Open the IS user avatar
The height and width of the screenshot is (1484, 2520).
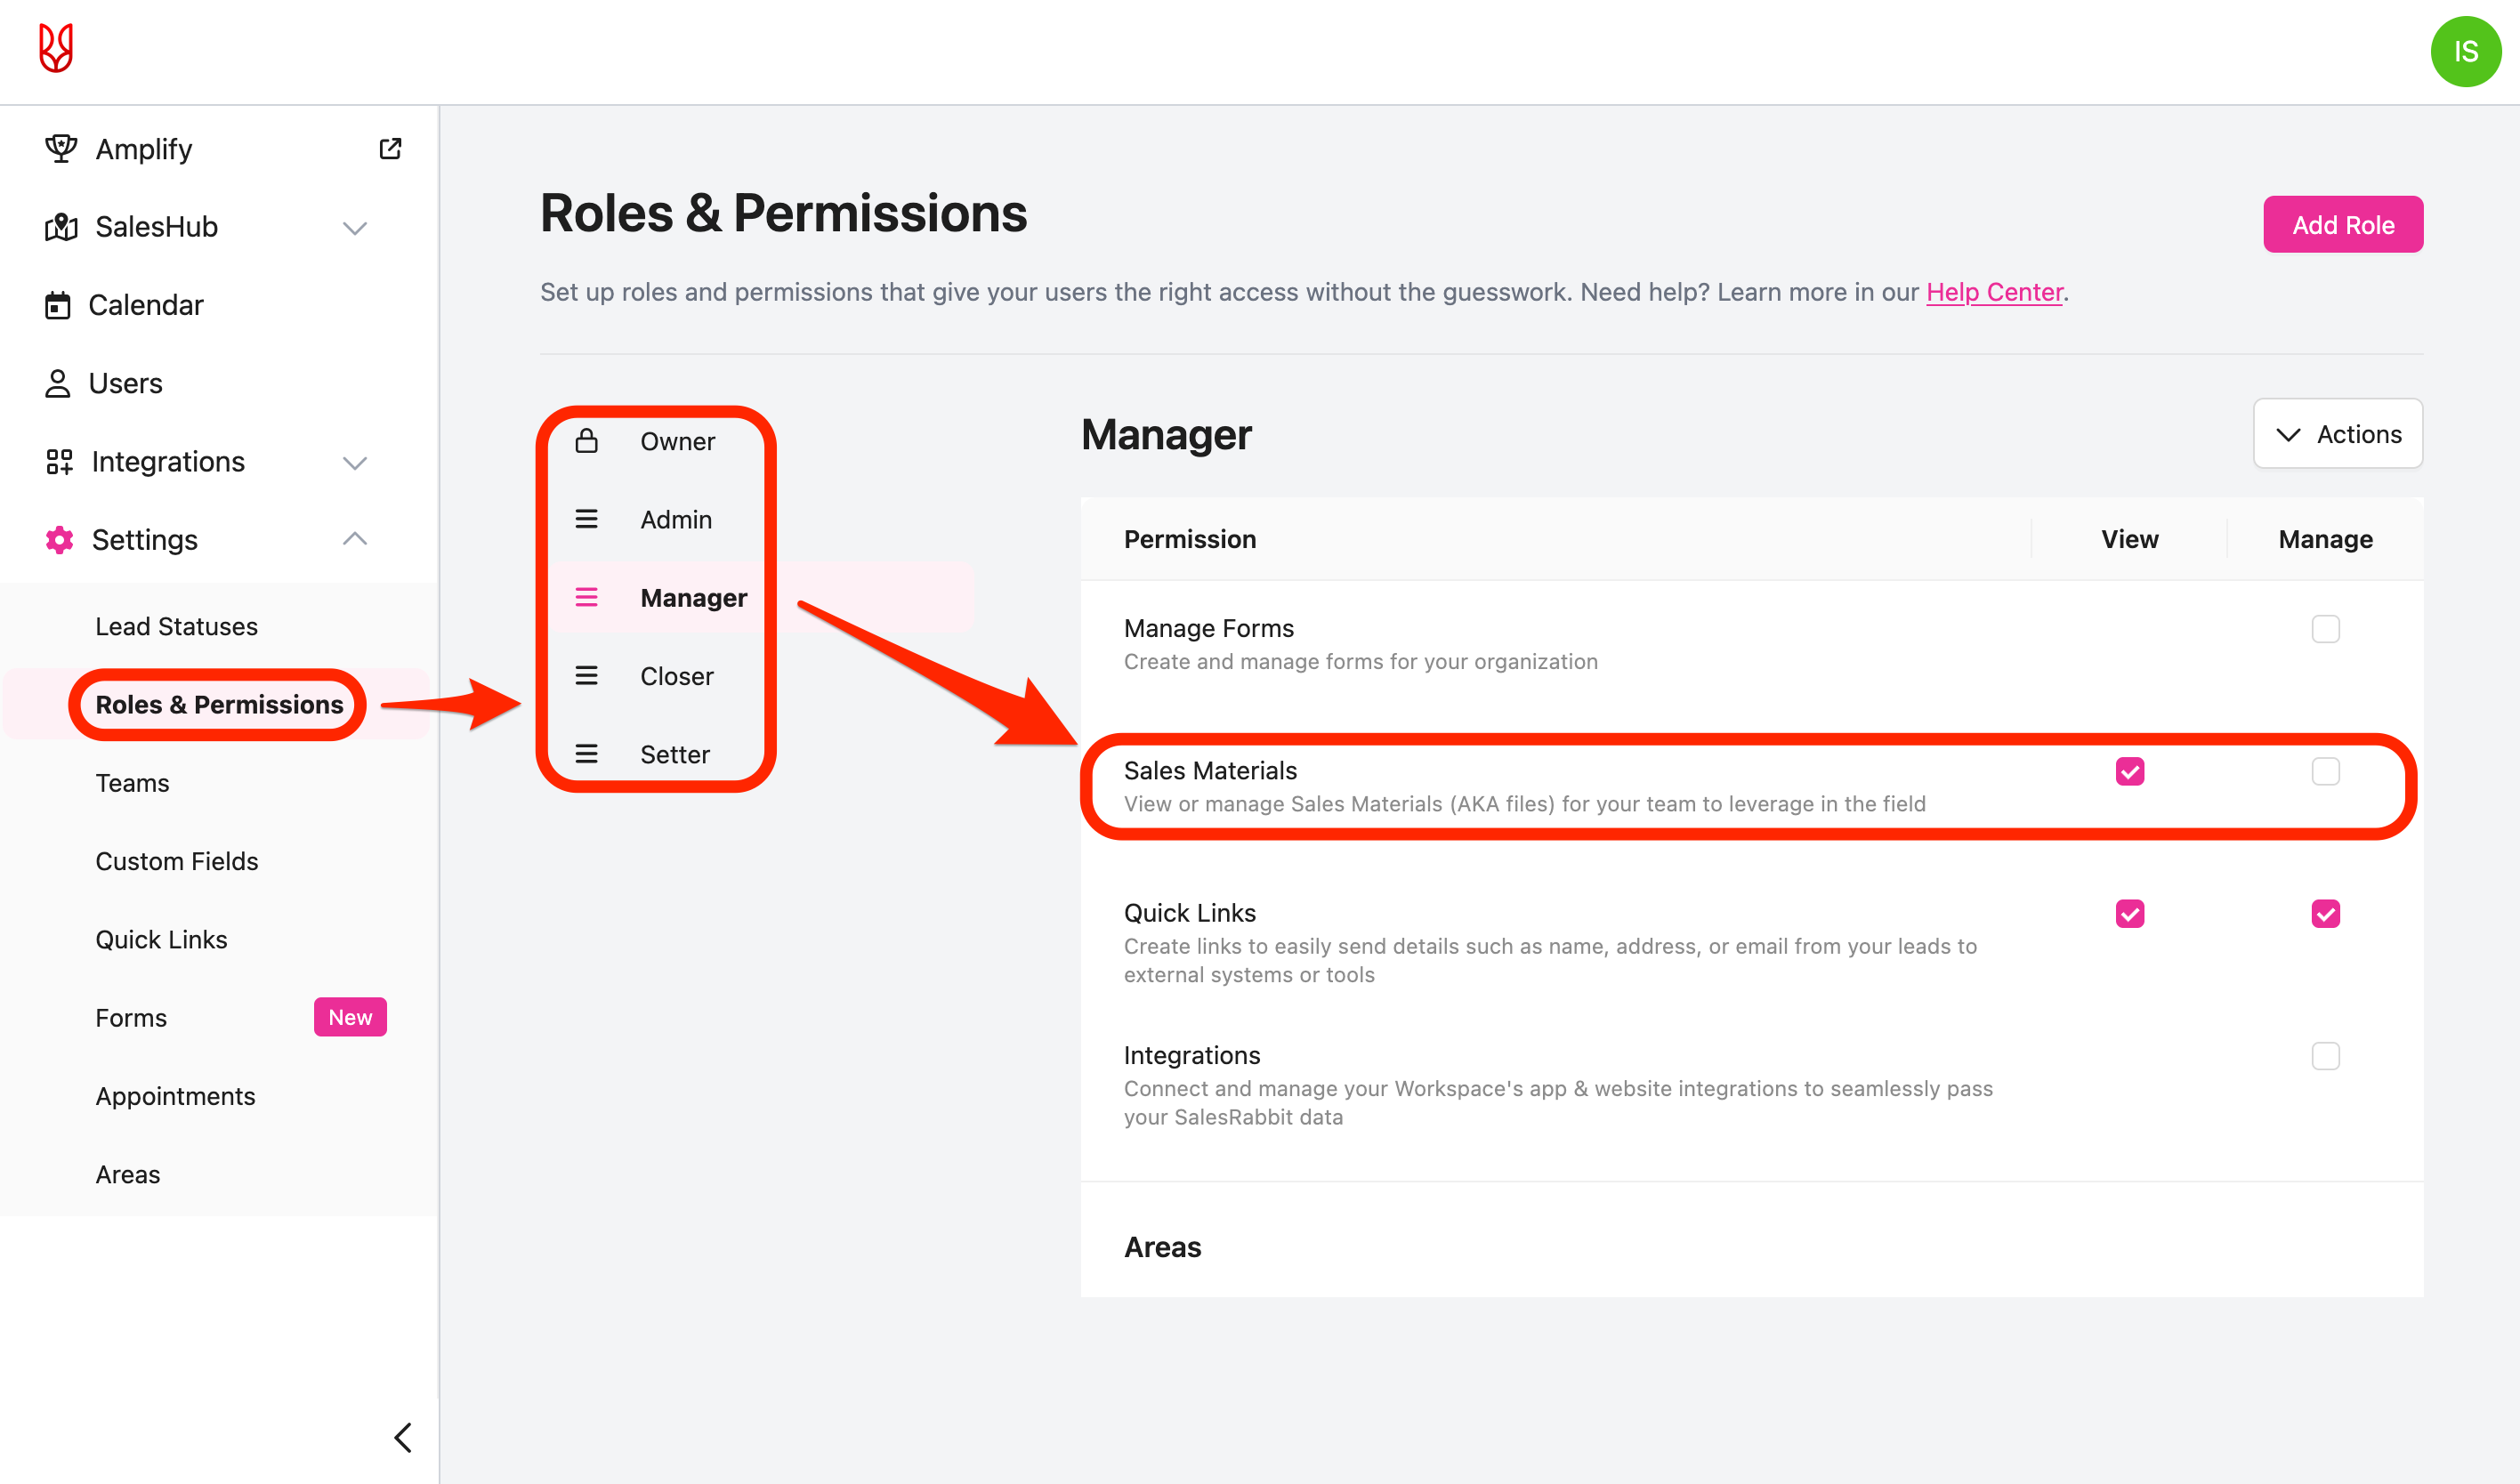(2465, 52)
